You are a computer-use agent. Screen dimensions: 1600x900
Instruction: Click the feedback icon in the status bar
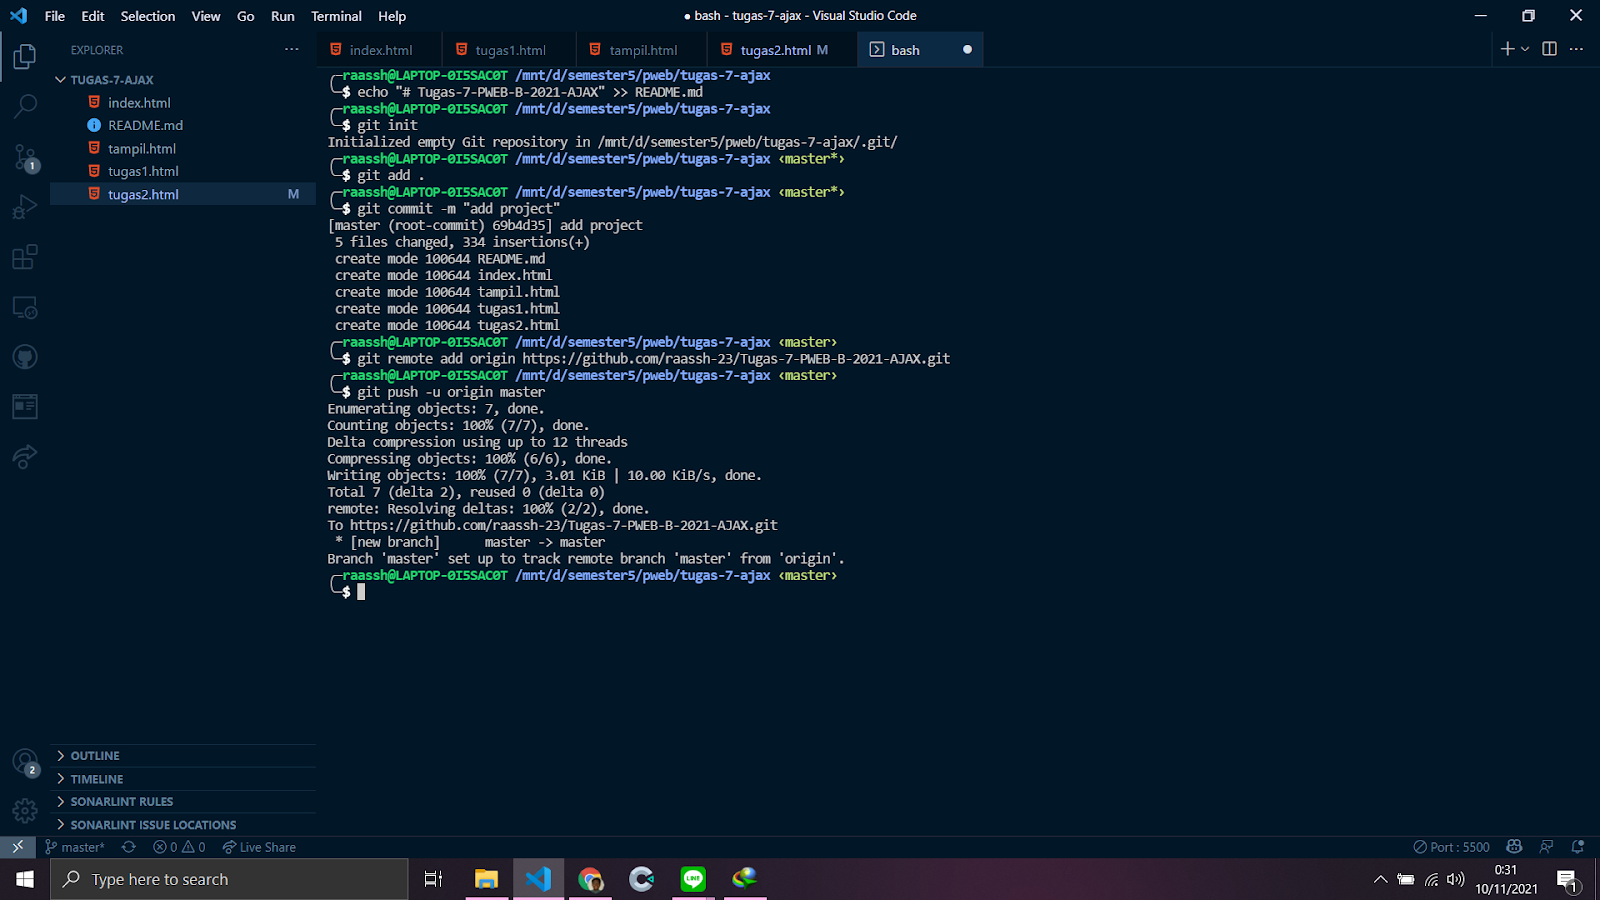[1547, 847]
